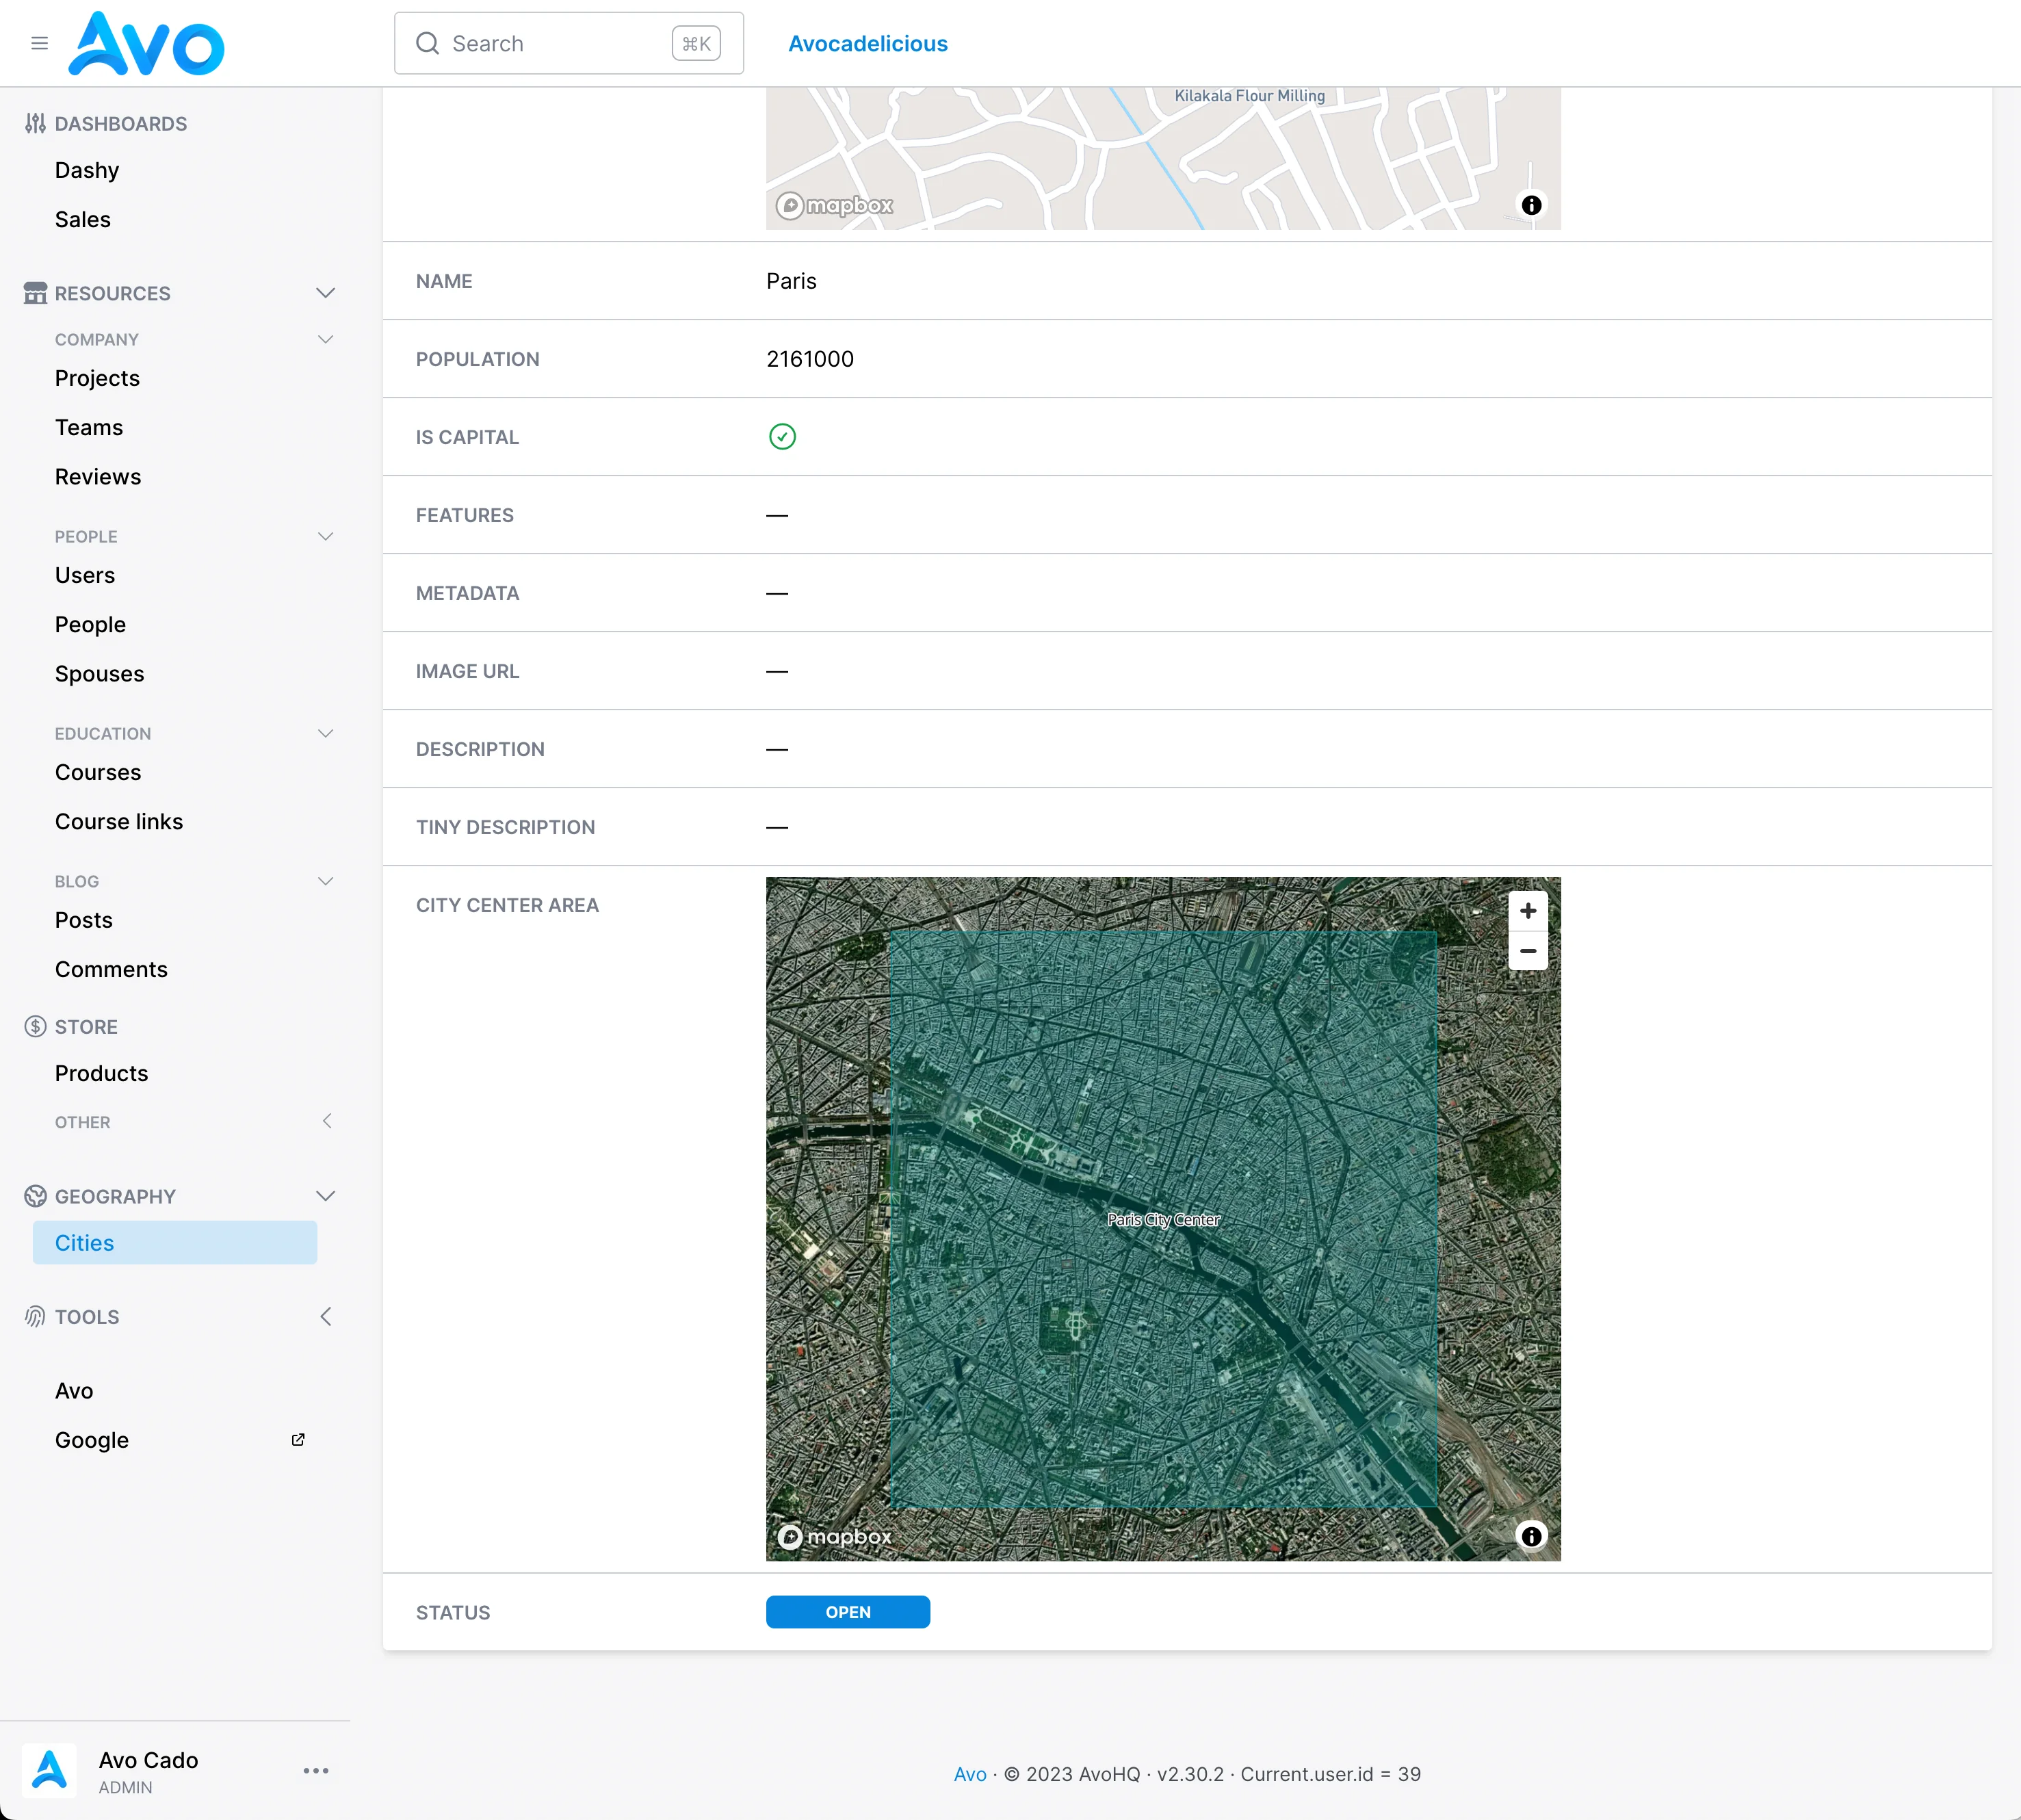Zoom out on the city center map
Viewport: 2021px width, 1820px height.
(1527, 951)
